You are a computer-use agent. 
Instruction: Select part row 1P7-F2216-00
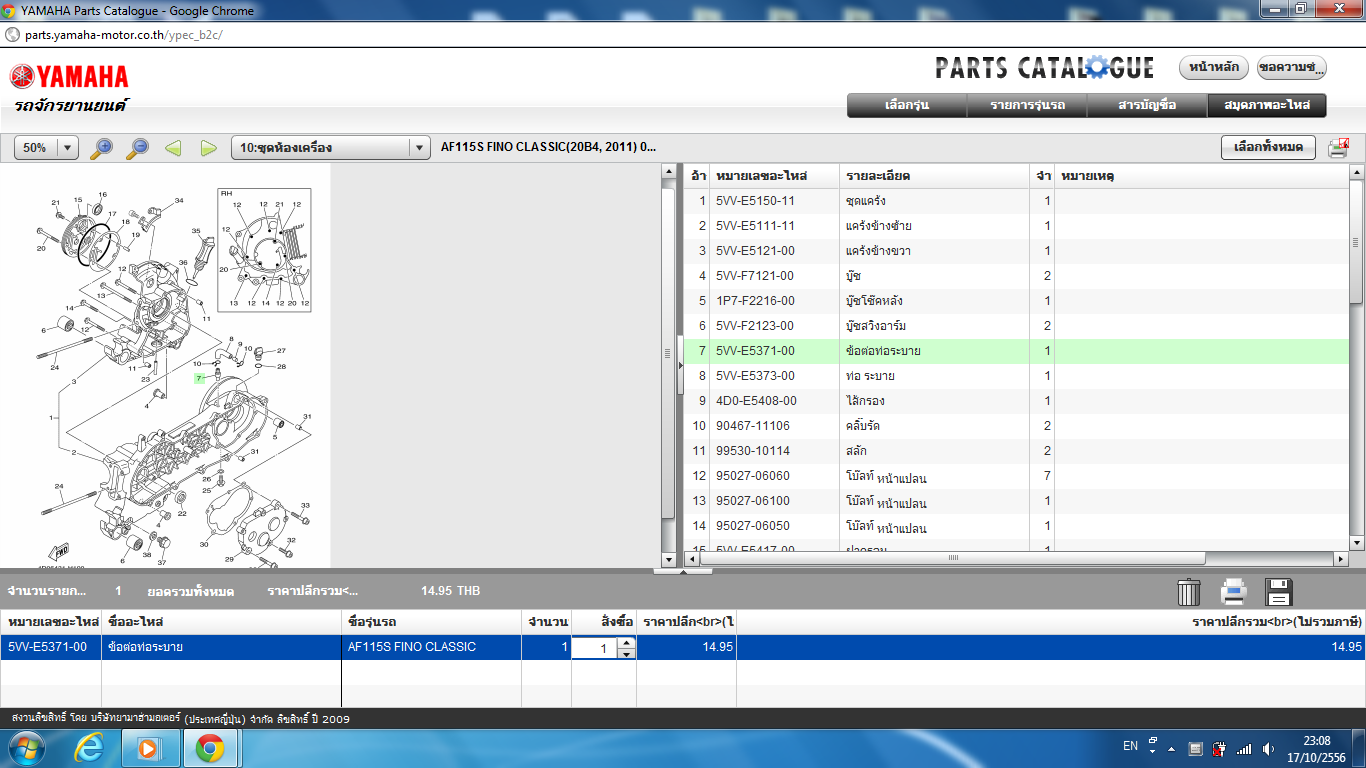(1016, 301)
